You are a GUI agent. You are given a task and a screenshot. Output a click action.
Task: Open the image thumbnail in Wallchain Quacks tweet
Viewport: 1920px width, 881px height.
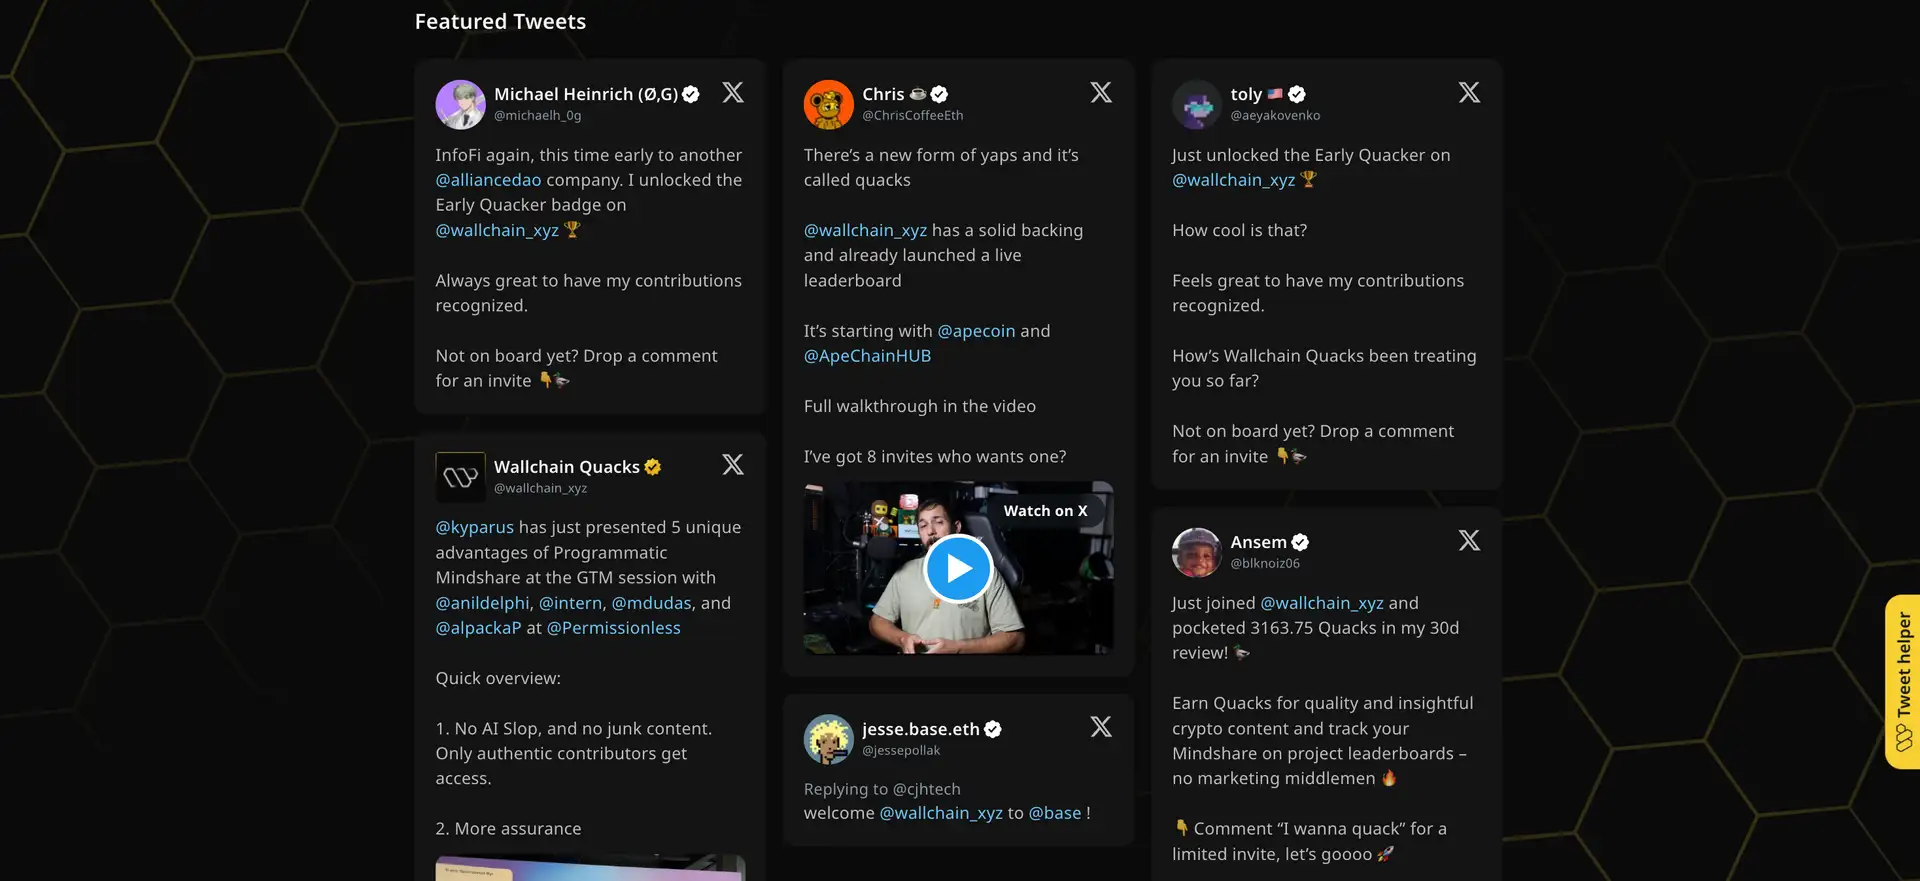tap(590, 868)
